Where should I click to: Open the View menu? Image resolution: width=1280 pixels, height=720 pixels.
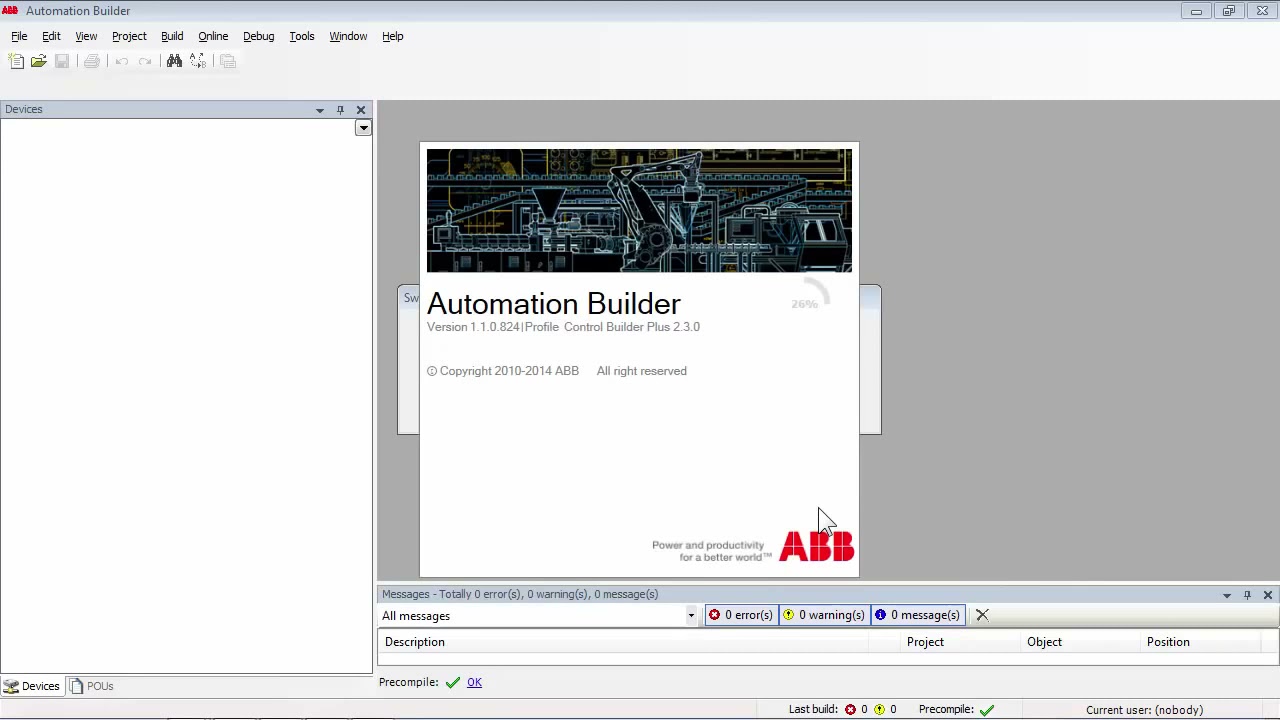[x=86, y=36]
